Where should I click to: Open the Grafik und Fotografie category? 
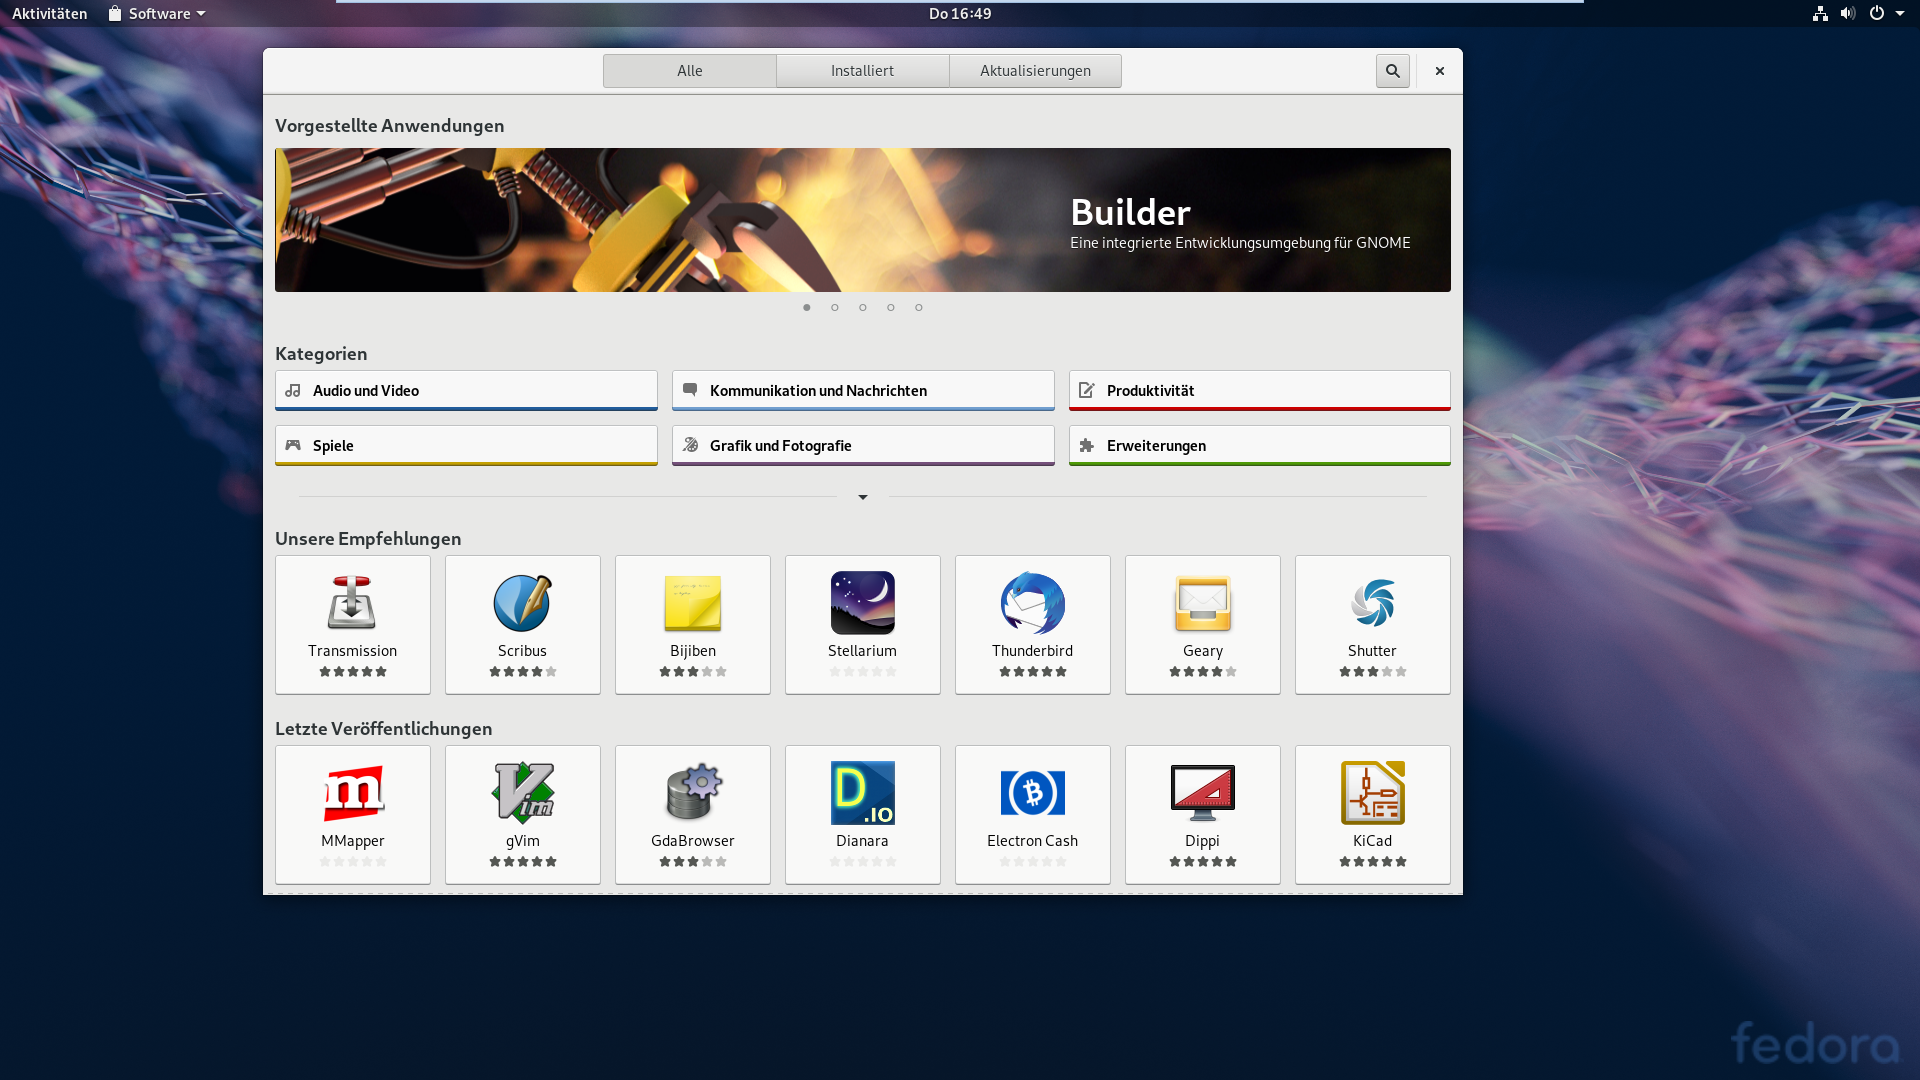[863, 446]
